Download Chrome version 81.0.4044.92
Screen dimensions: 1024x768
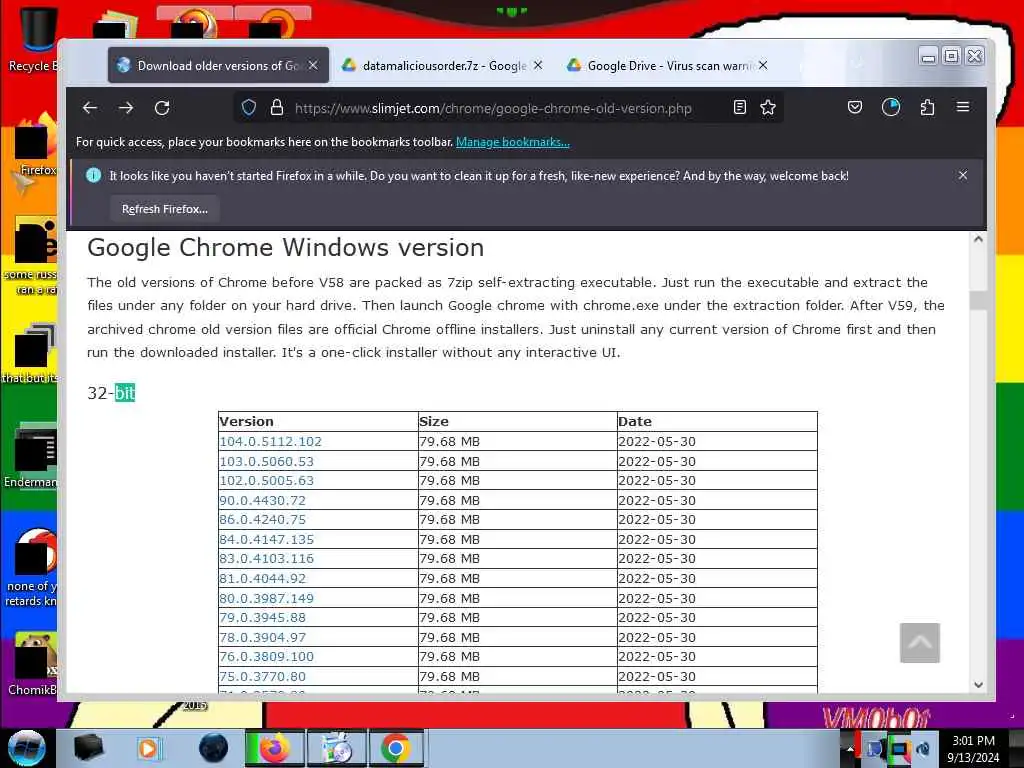pyautogui.click(x=263, y=579)
